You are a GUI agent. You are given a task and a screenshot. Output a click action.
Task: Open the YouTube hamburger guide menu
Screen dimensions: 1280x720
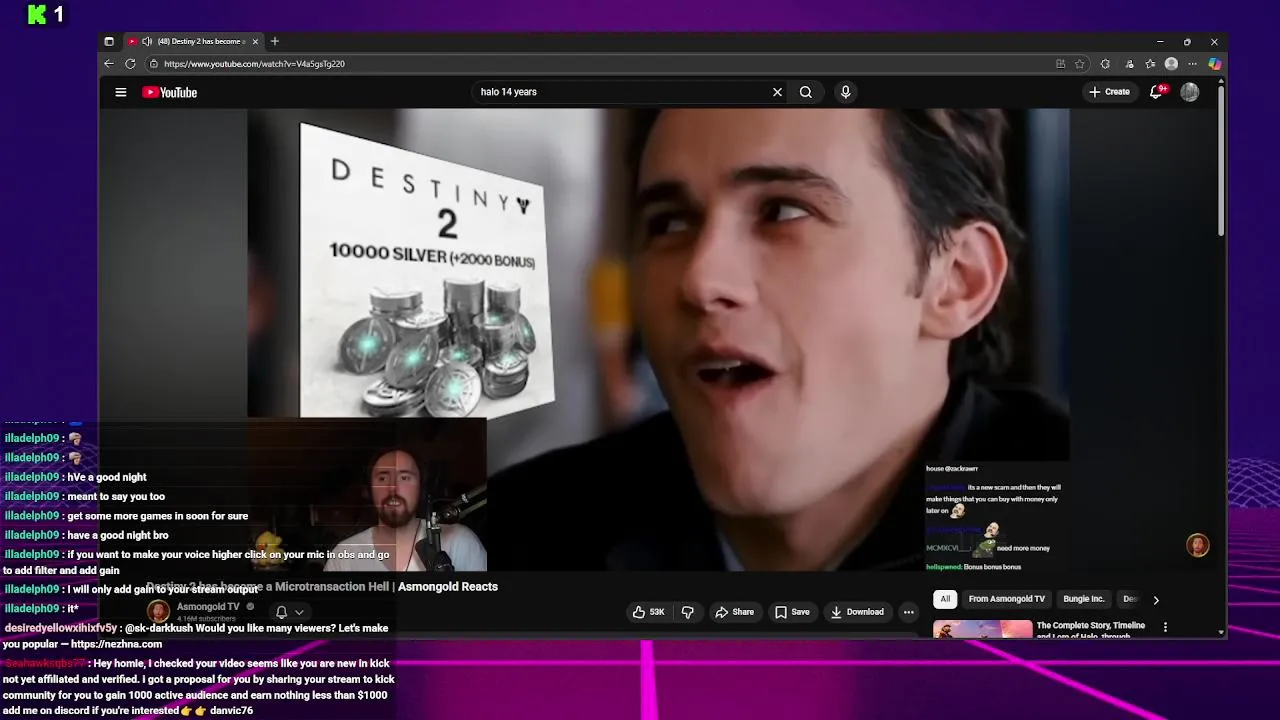(x=121, y=92)
